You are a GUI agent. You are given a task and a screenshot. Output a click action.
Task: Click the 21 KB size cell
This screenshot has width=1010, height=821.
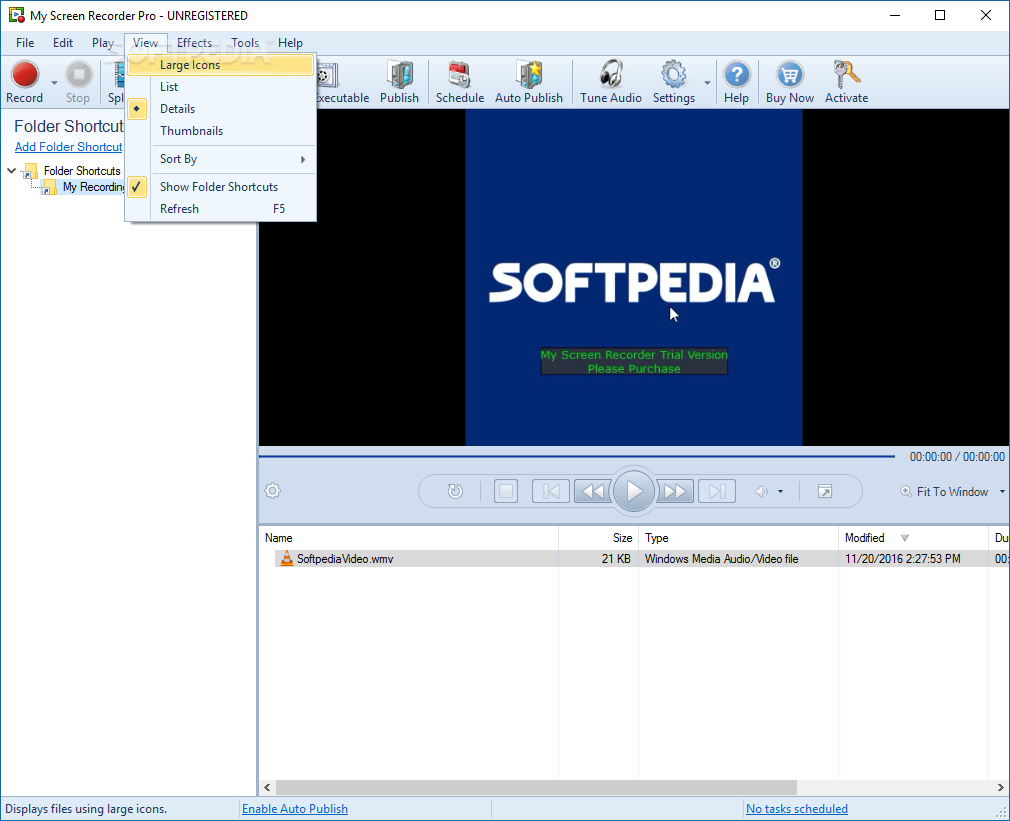[x=616, y=559]
